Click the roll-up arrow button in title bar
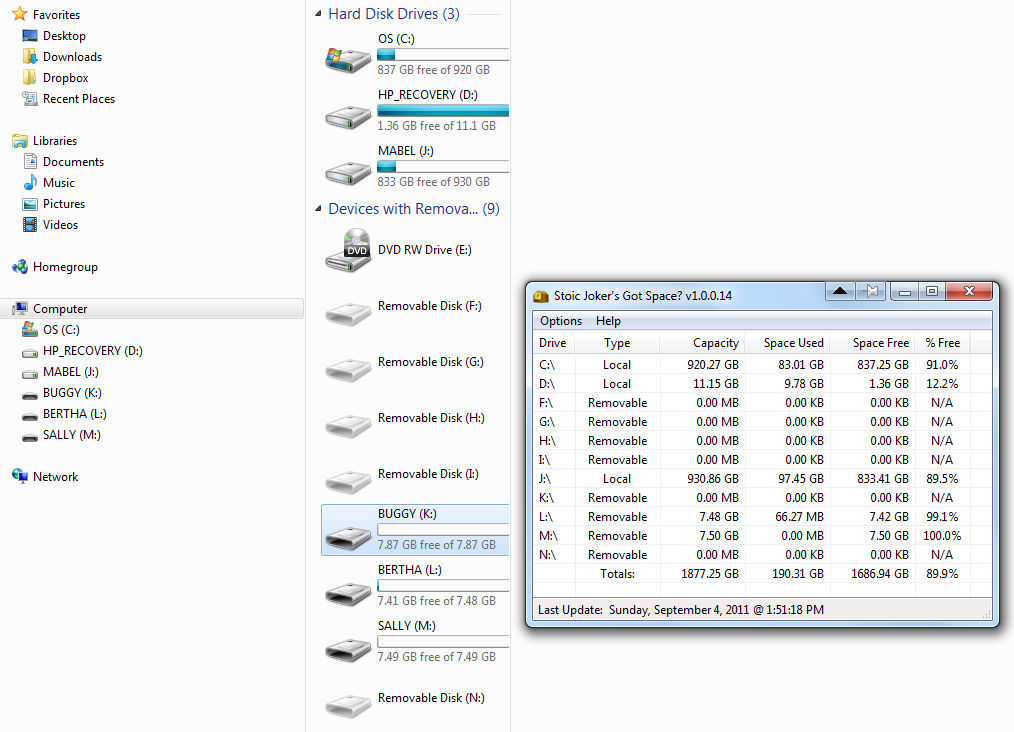Screen dimensions: 1014x732 (840, 291)
